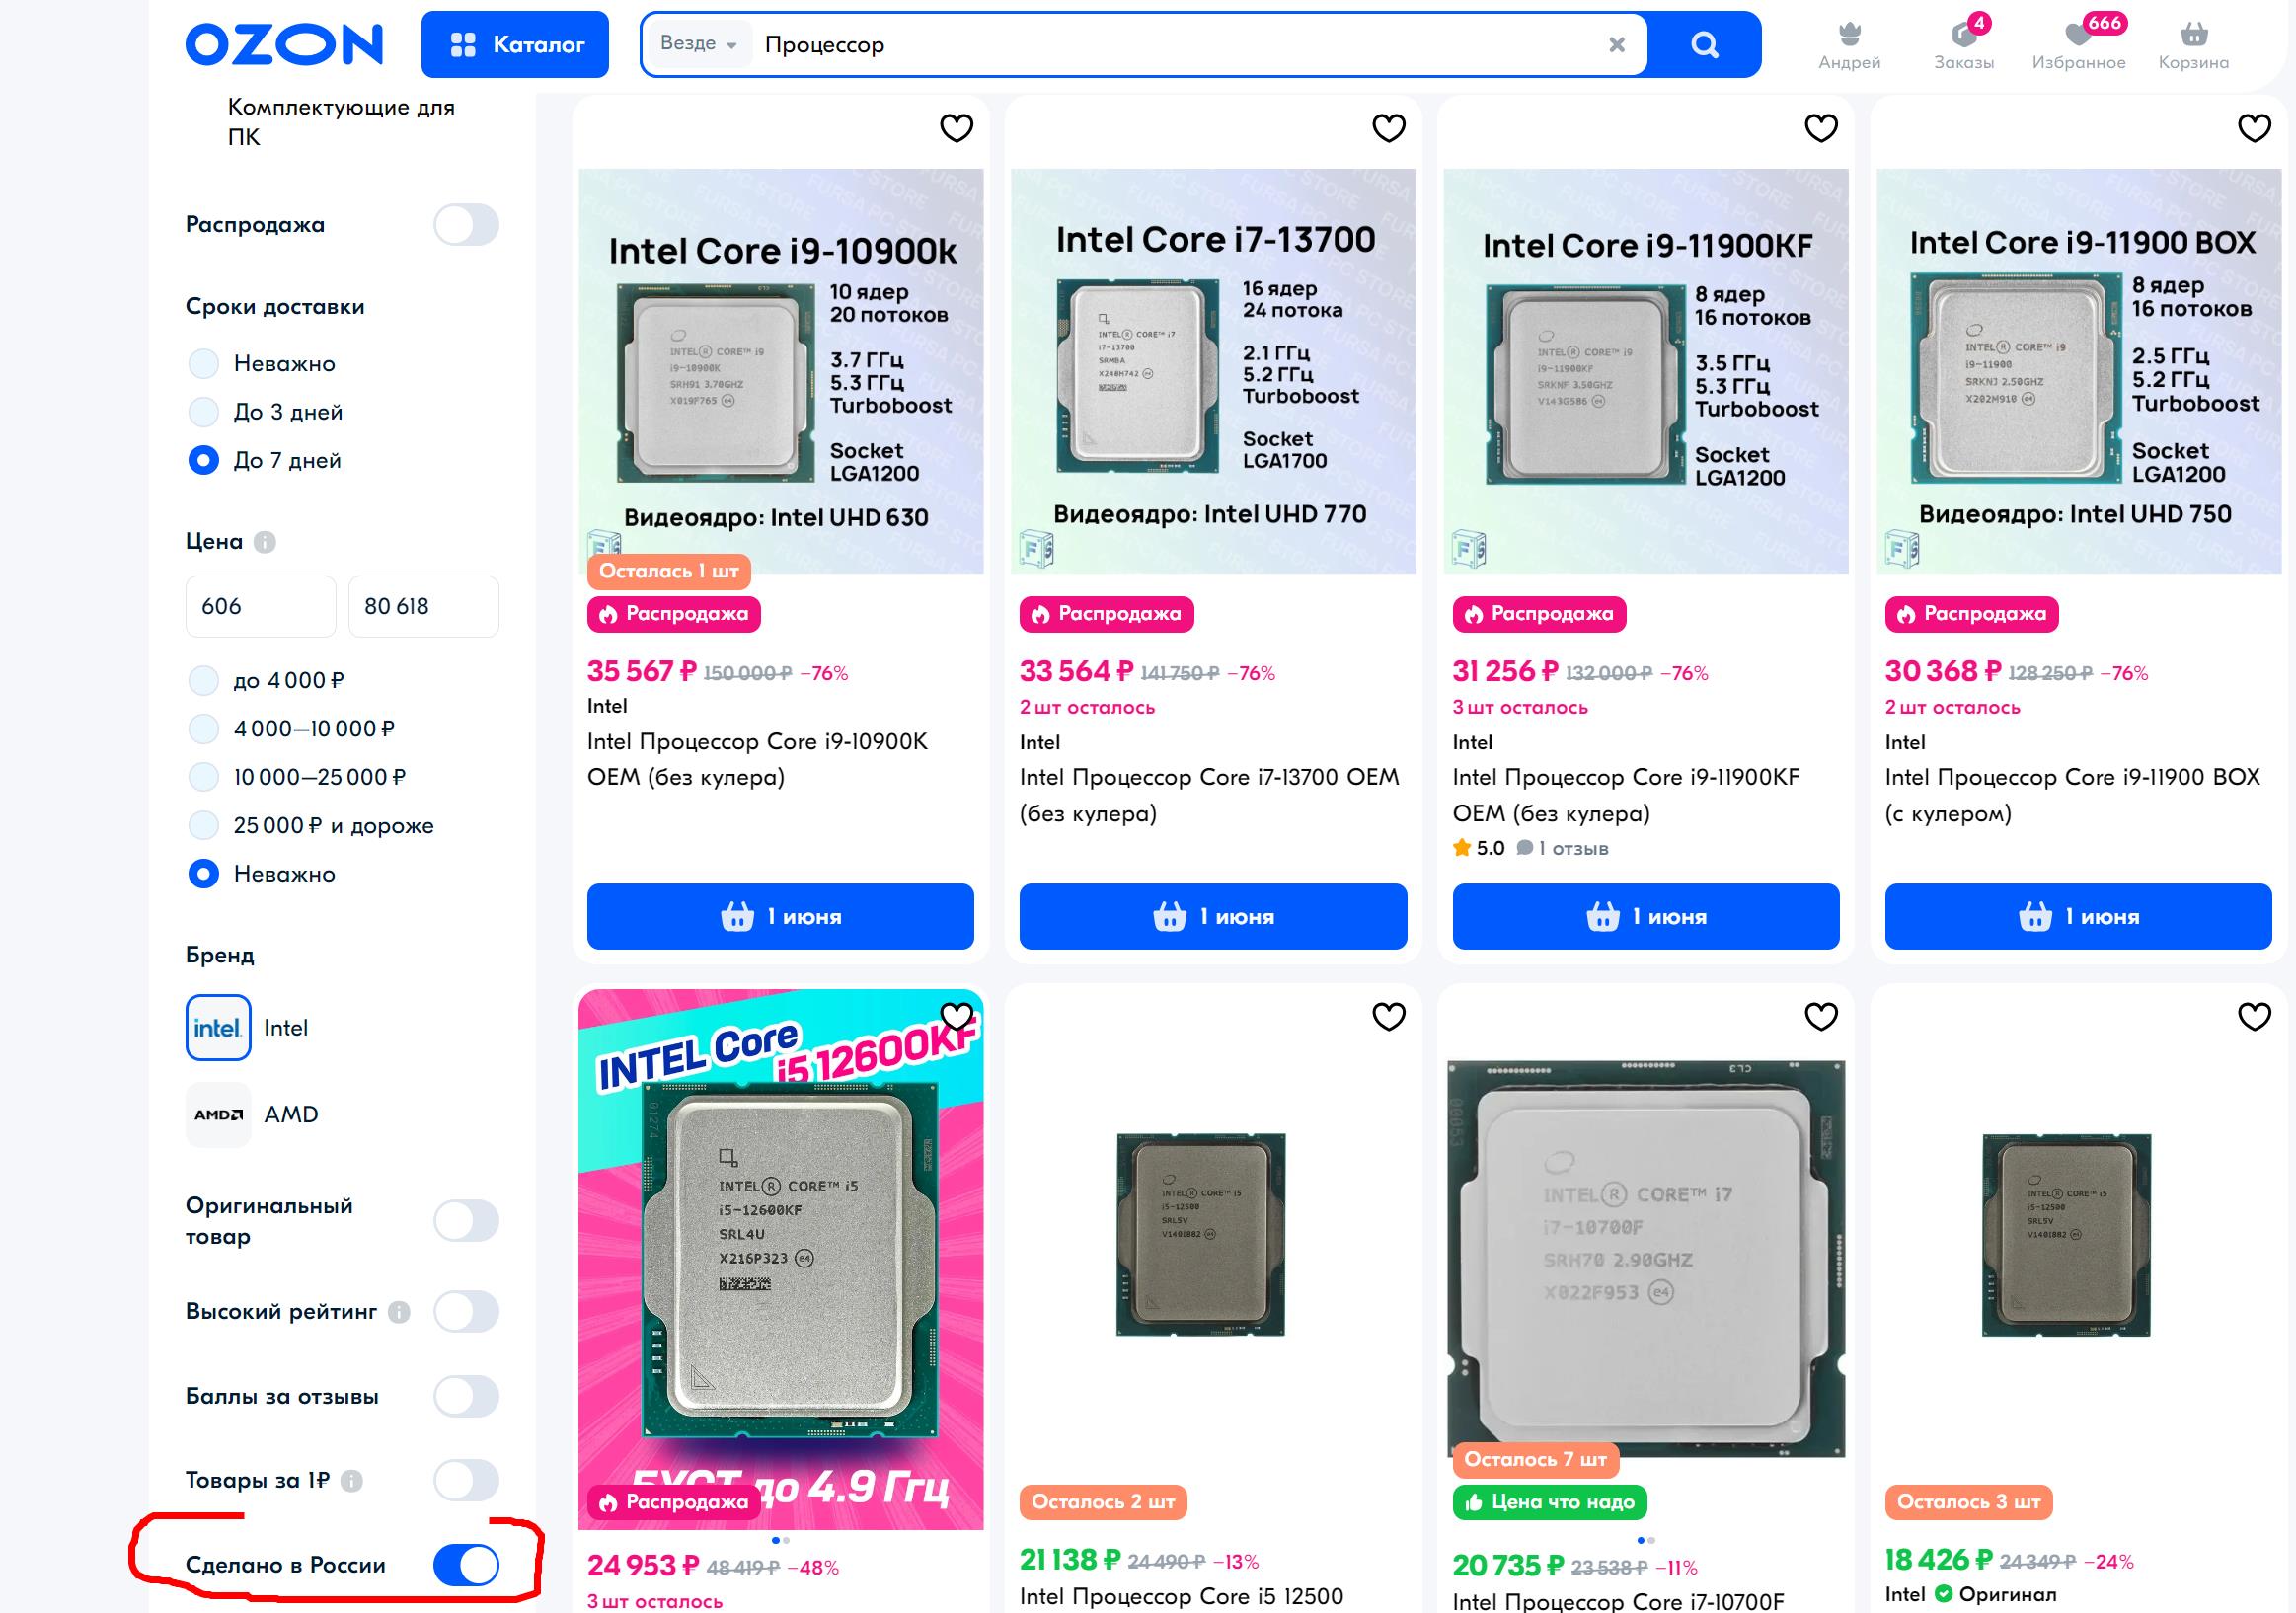Open Intel Процессор Core i7-13700 OEM title link

coord(1209,795)
